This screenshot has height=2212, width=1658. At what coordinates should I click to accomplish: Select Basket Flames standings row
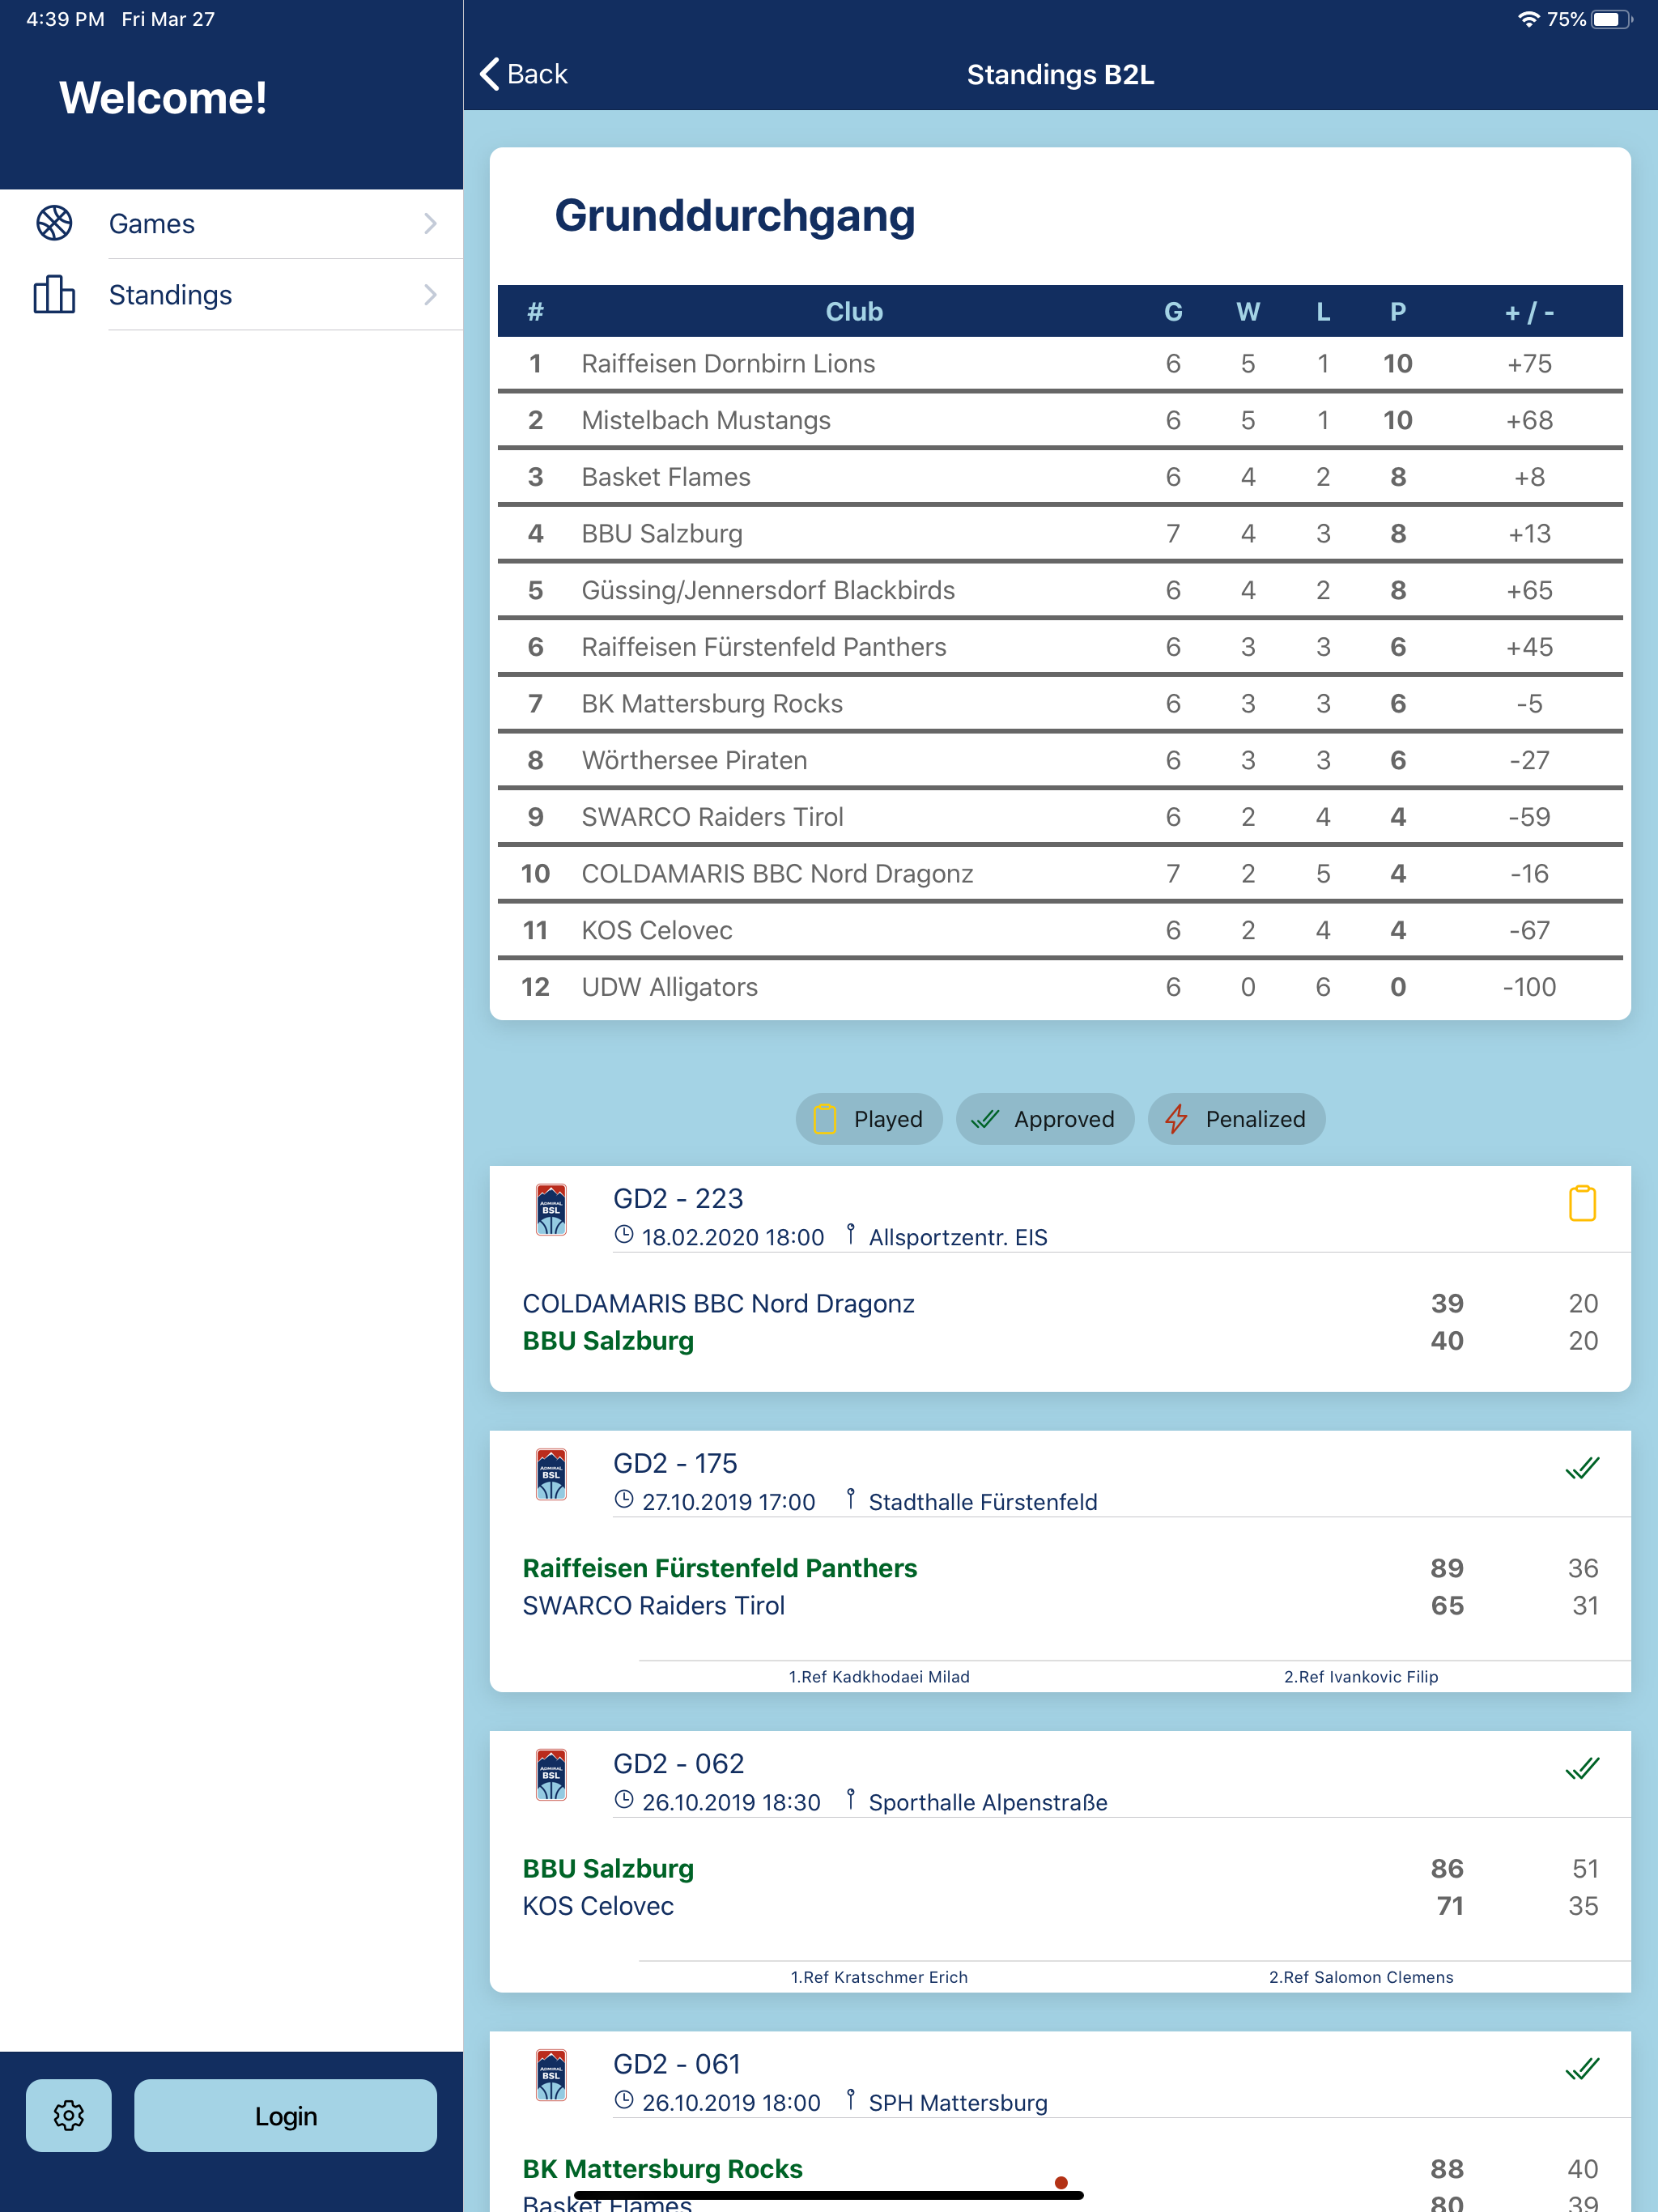point(1060,477)
